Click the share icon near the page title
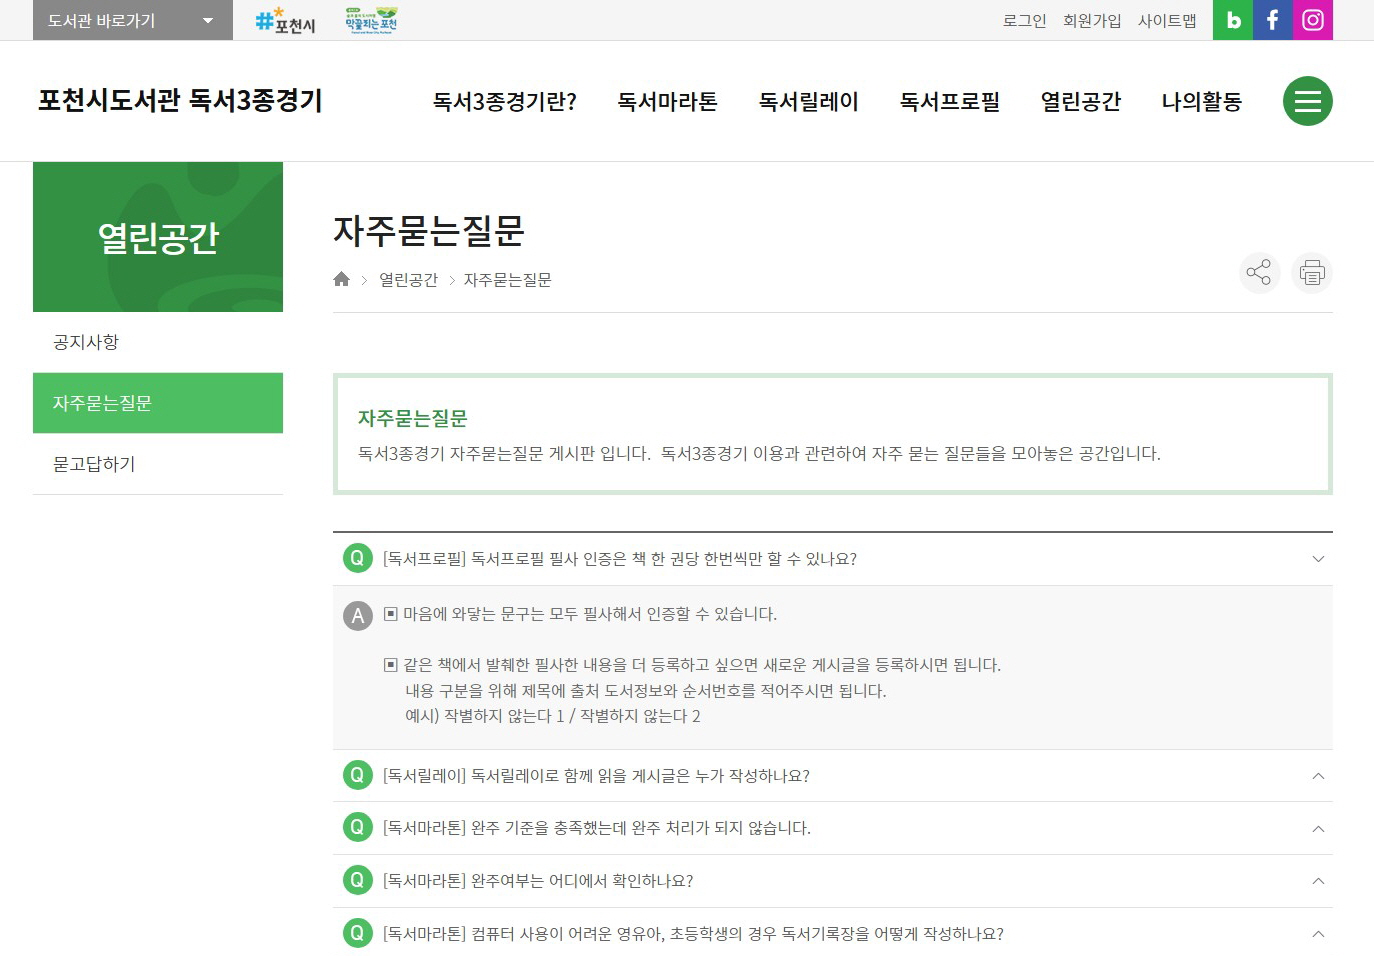The height and width of the screenshot is (956, 1374). point(1259,273)
